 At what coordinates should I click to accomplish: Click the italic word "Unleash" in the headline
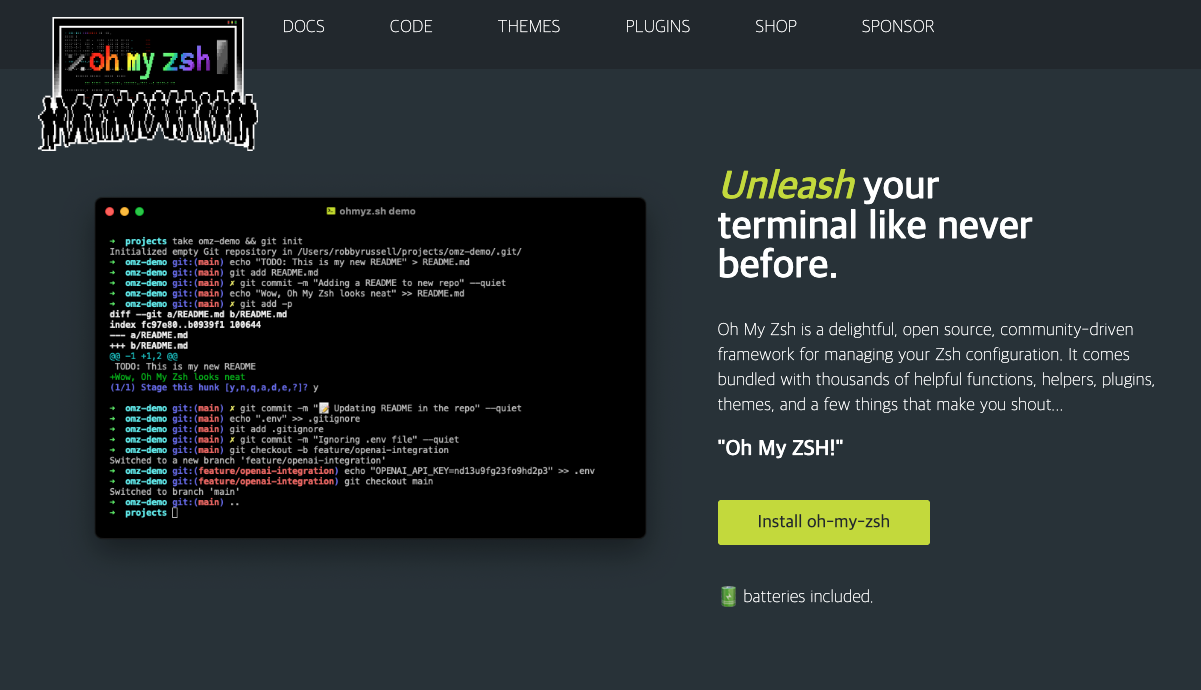786,185
